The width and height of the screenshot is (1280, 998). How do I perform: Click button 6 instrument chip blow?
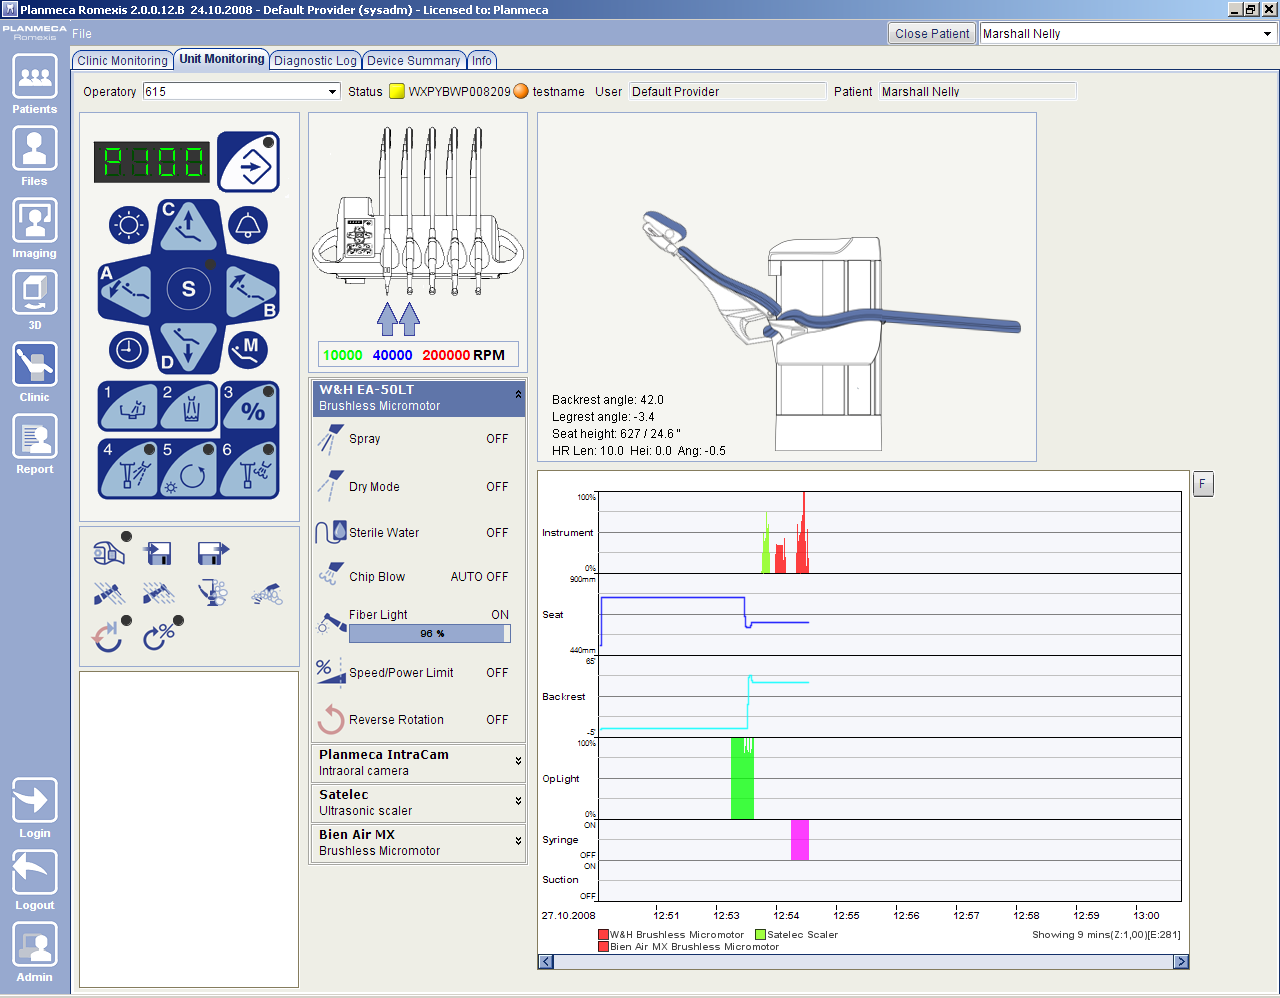(x=250, y=468)
